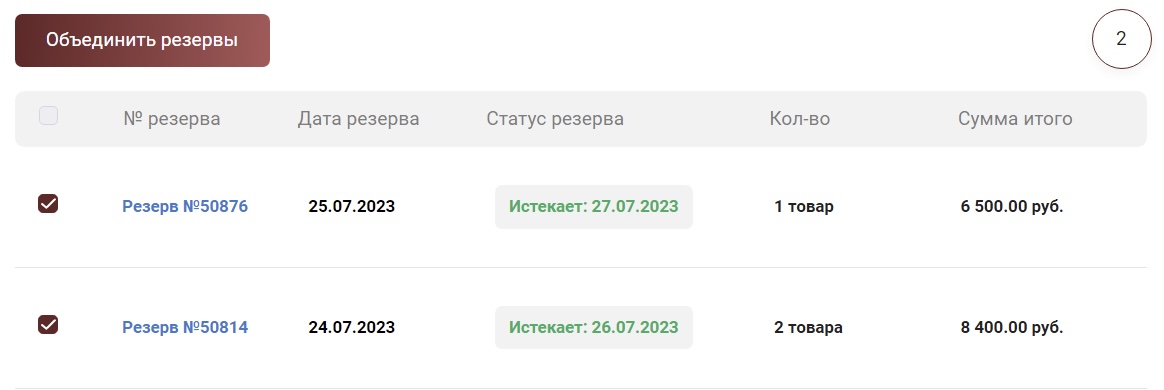Click the Объединить резервы button
This screenshot has height=390, width=1164.
point(142,40)
